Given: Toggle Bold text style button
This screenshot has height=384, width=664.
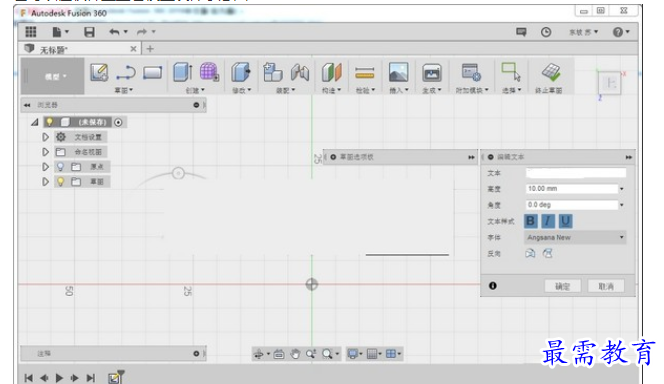Looking at the screenshot, I should (x=531, y=221).
